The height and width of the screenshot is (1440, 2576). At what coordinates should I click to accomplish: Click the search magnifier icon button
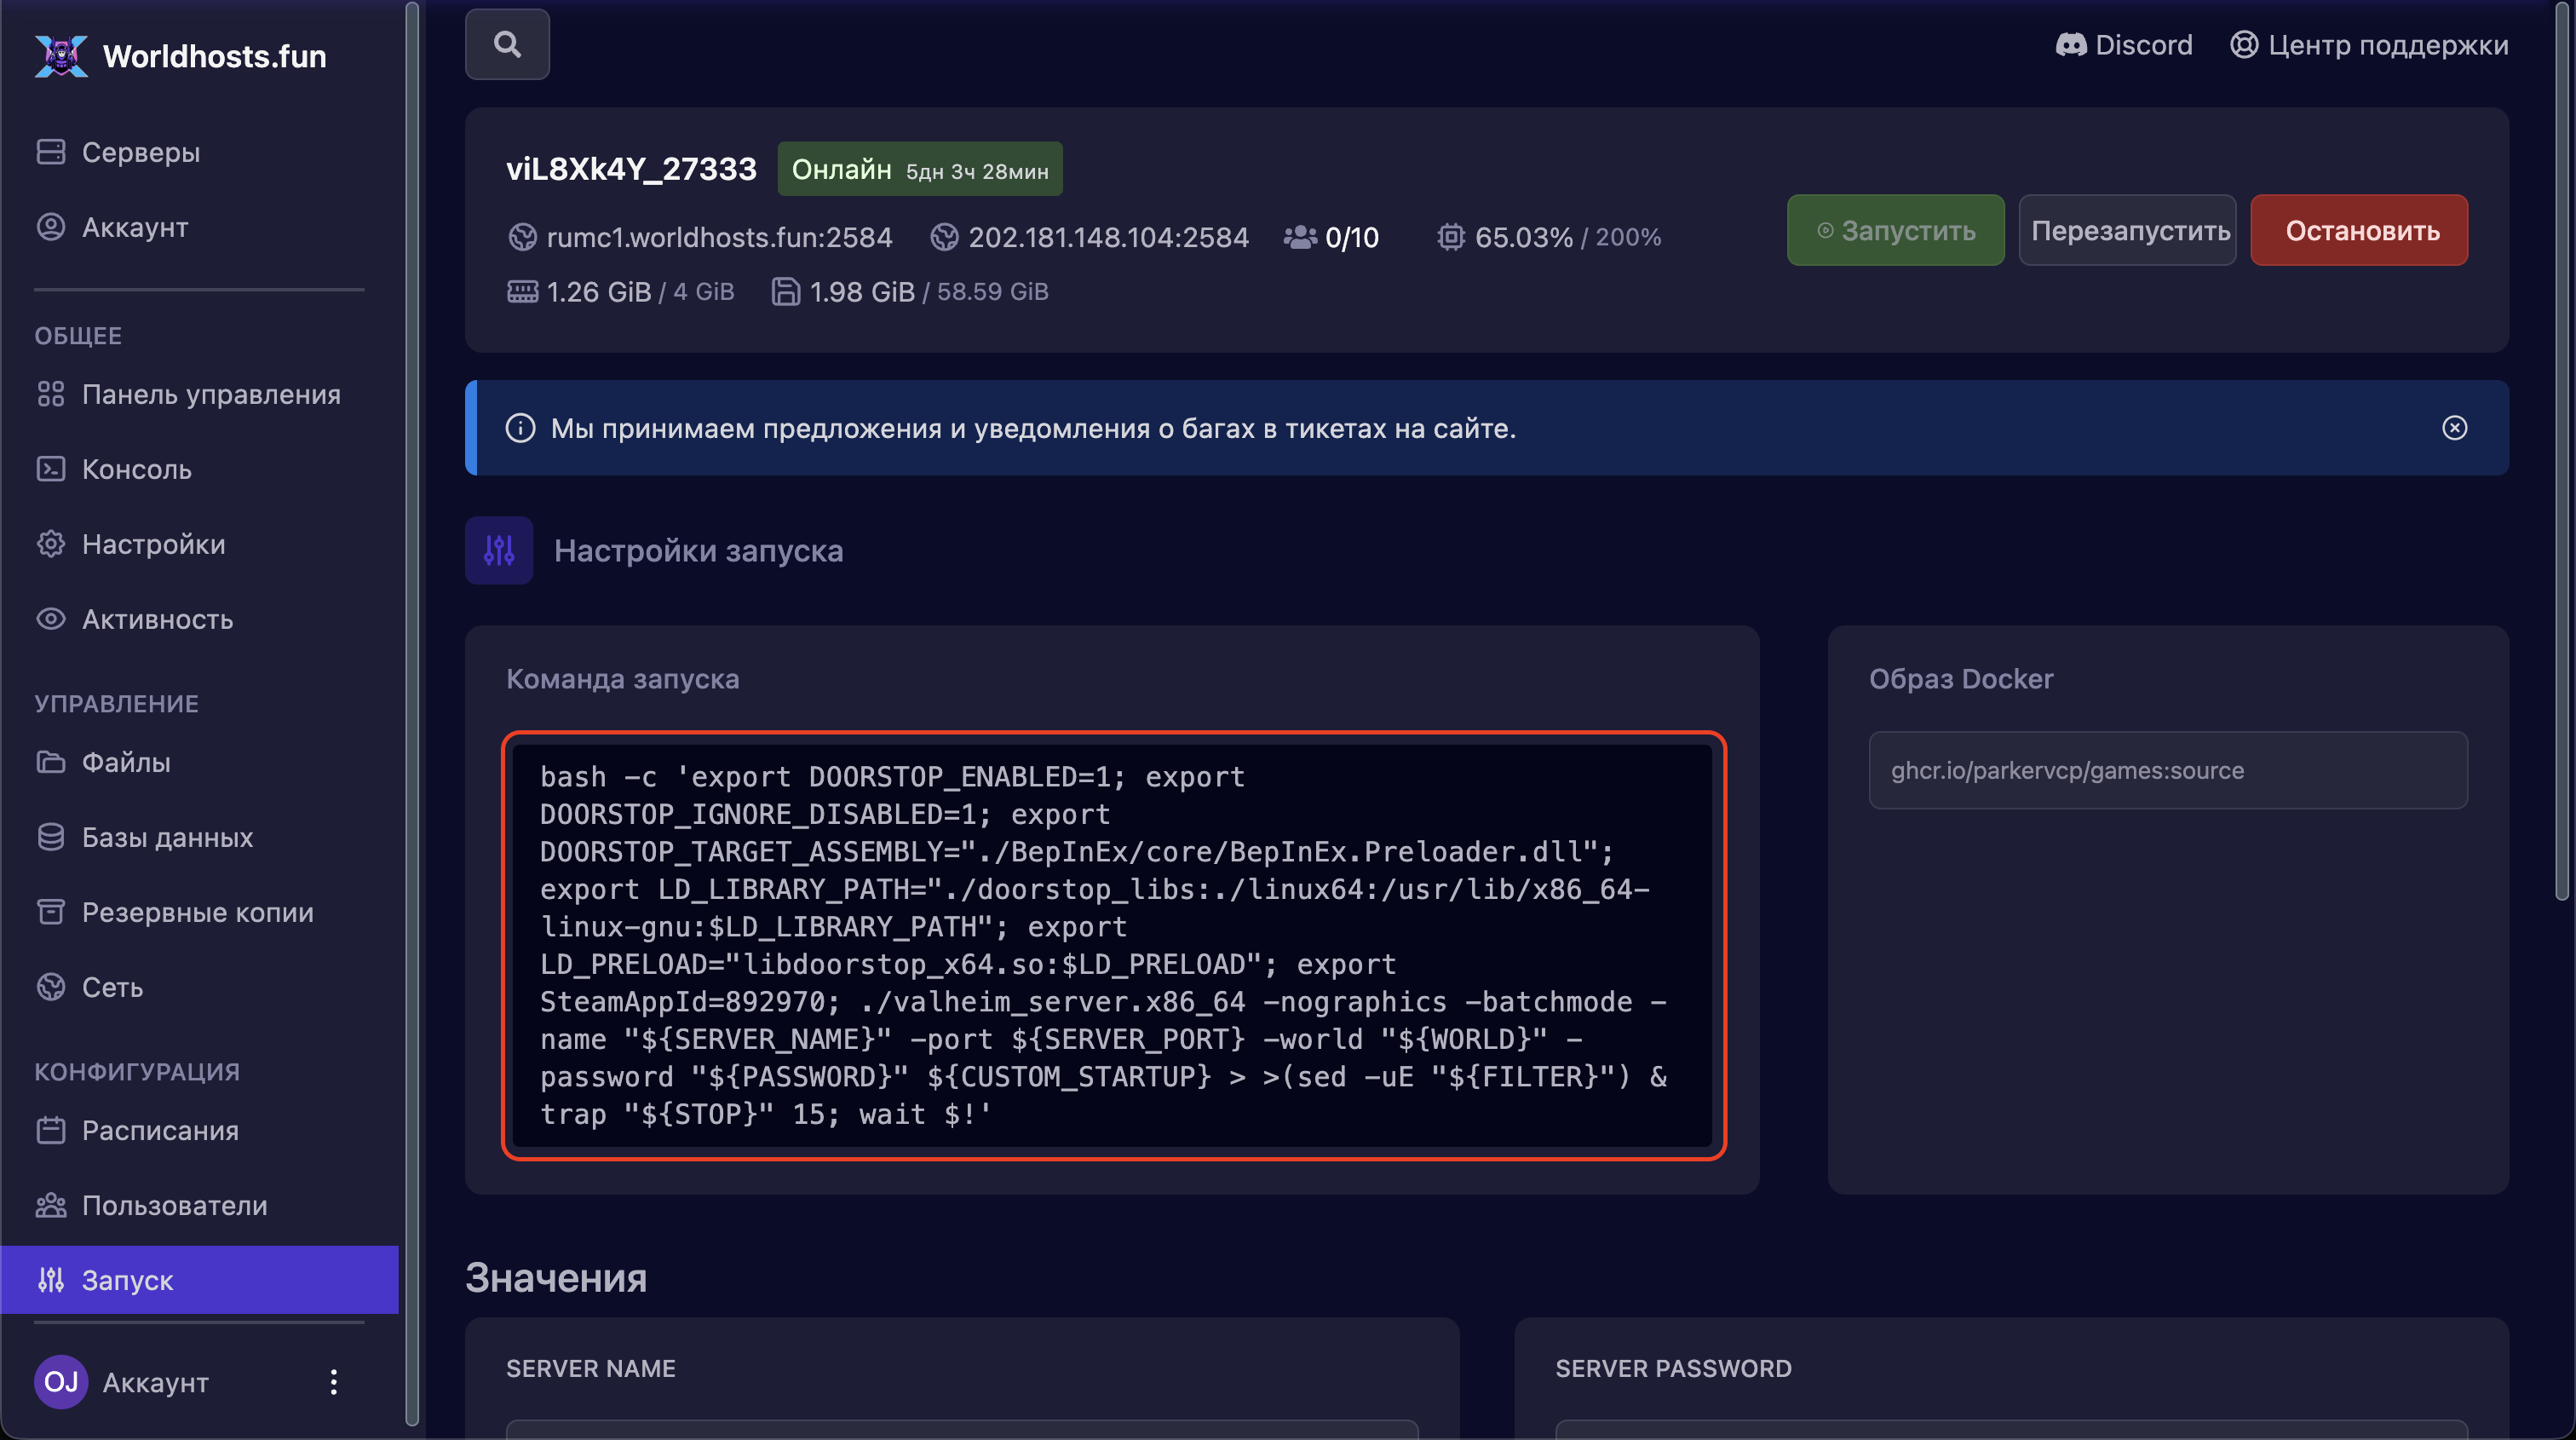507,44
